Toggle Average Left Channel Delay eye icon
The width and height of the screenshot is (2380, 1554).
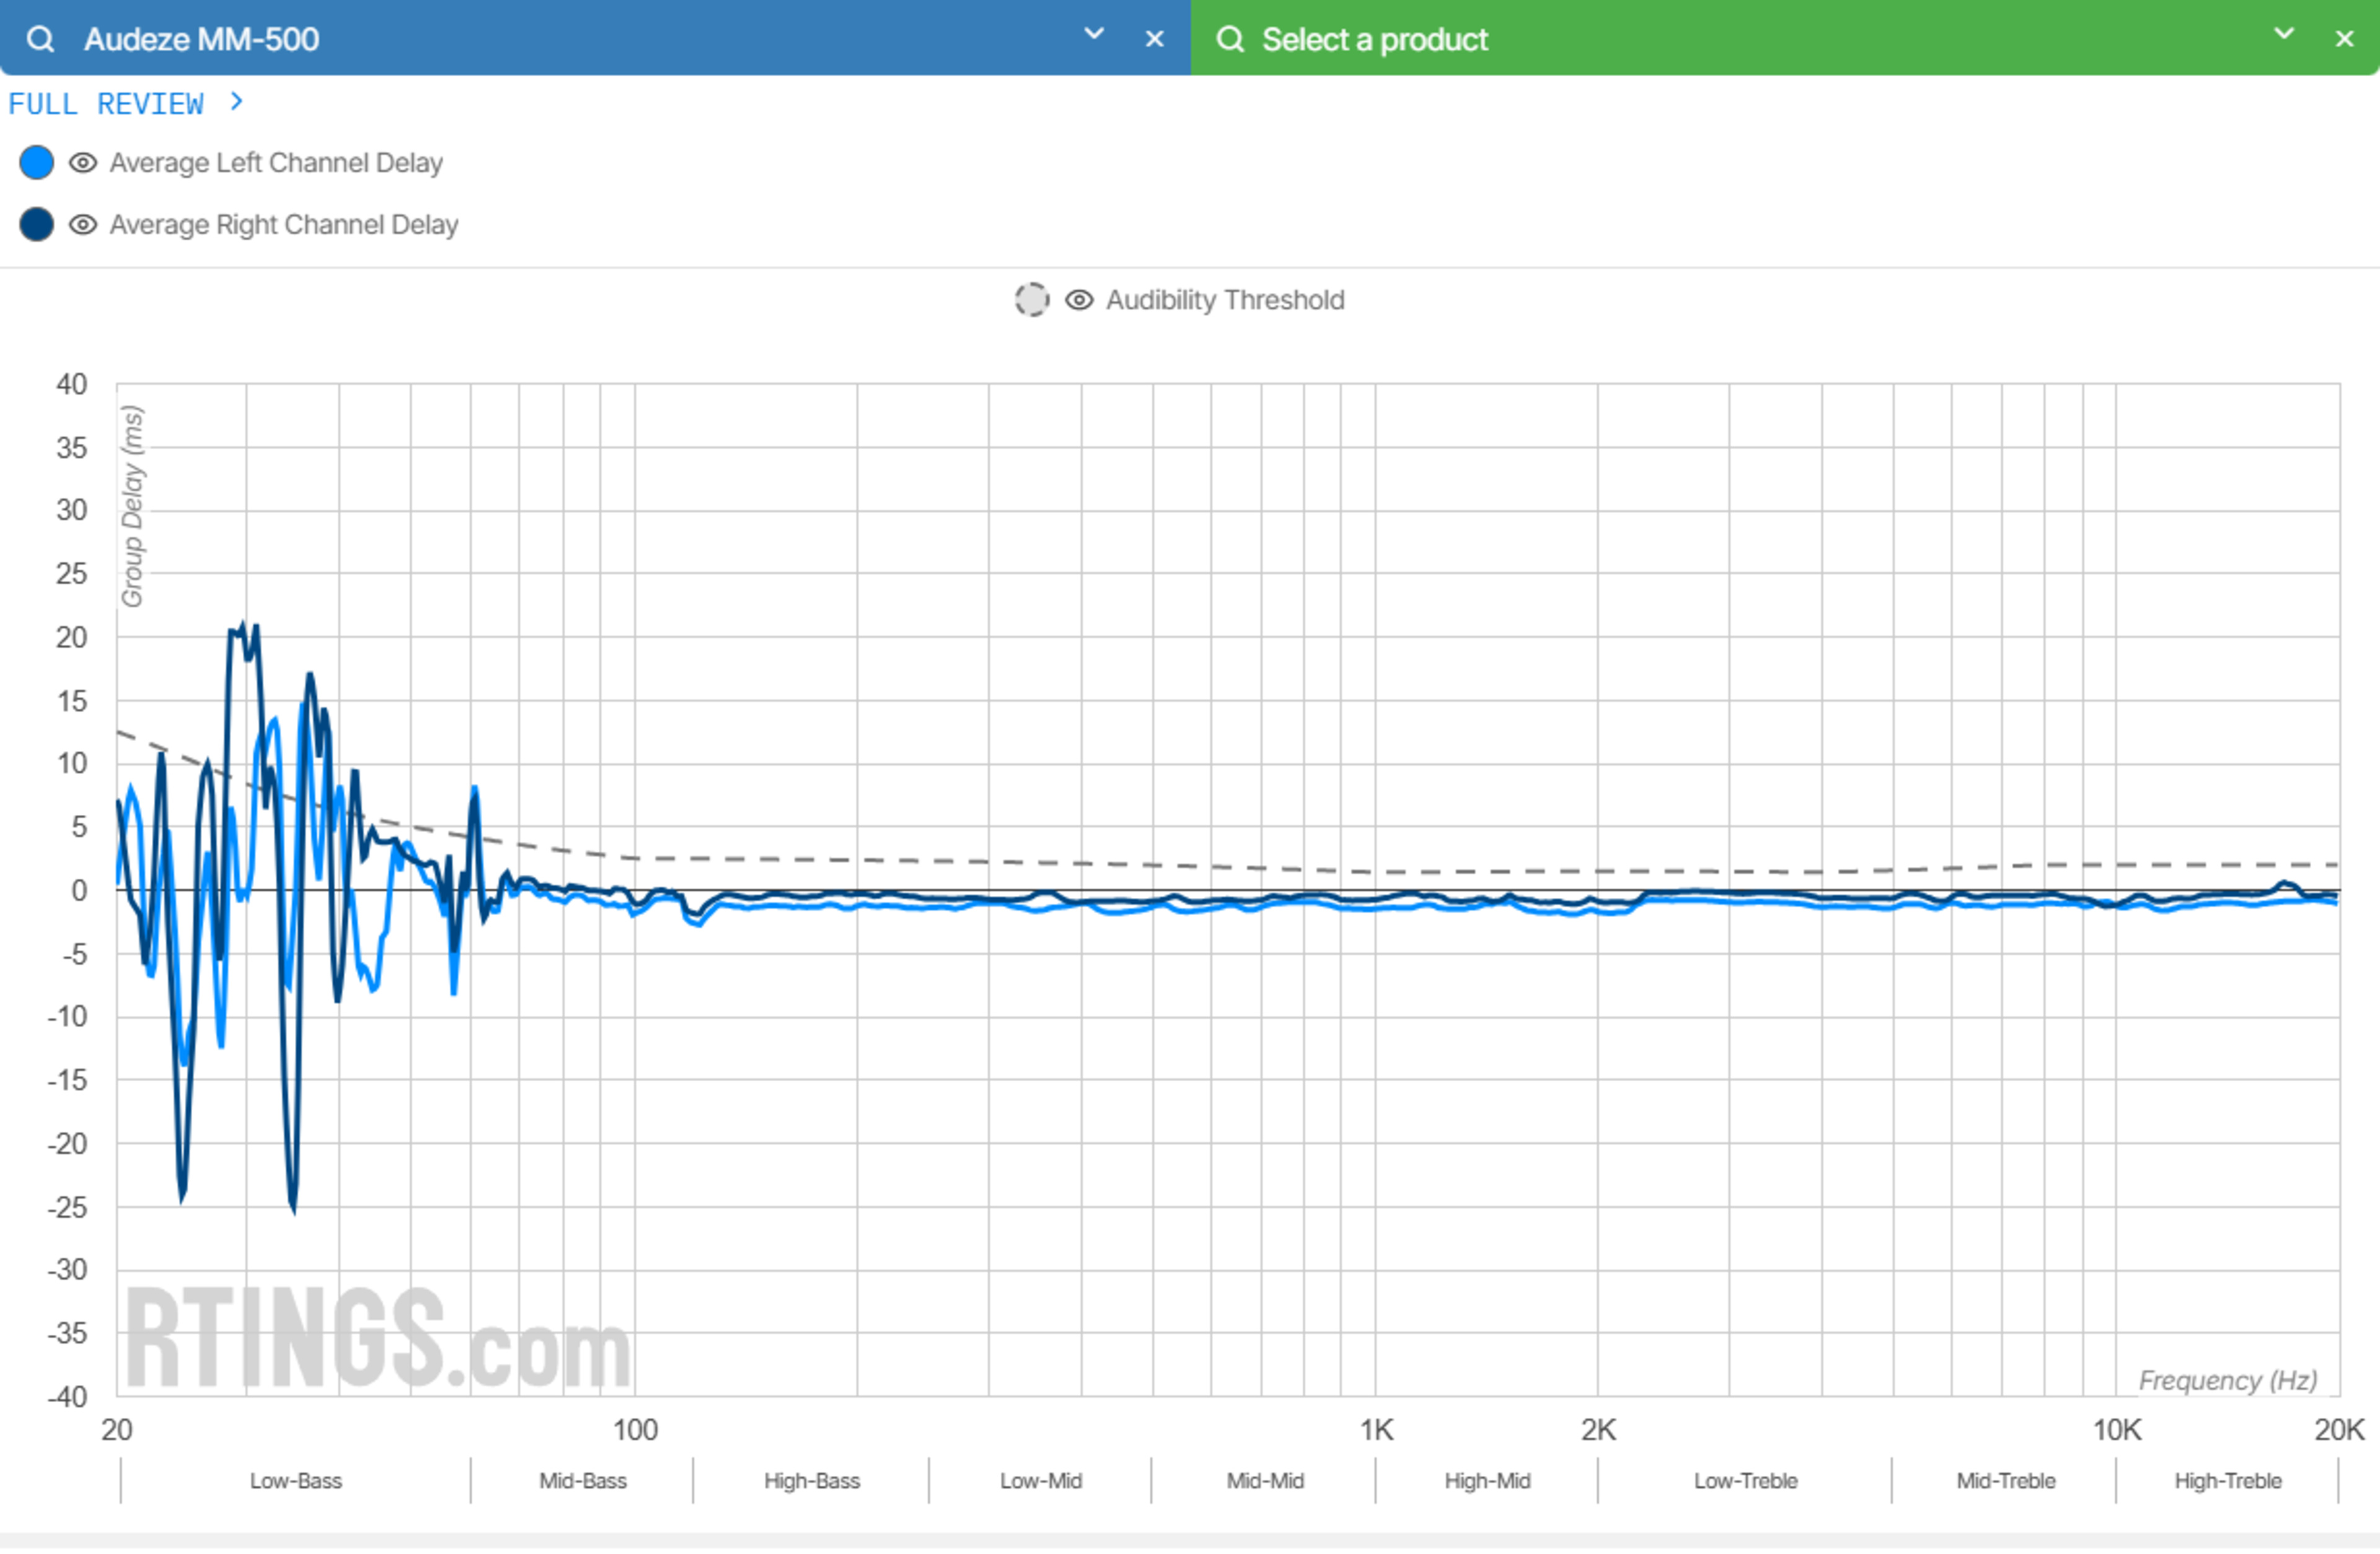83,163
